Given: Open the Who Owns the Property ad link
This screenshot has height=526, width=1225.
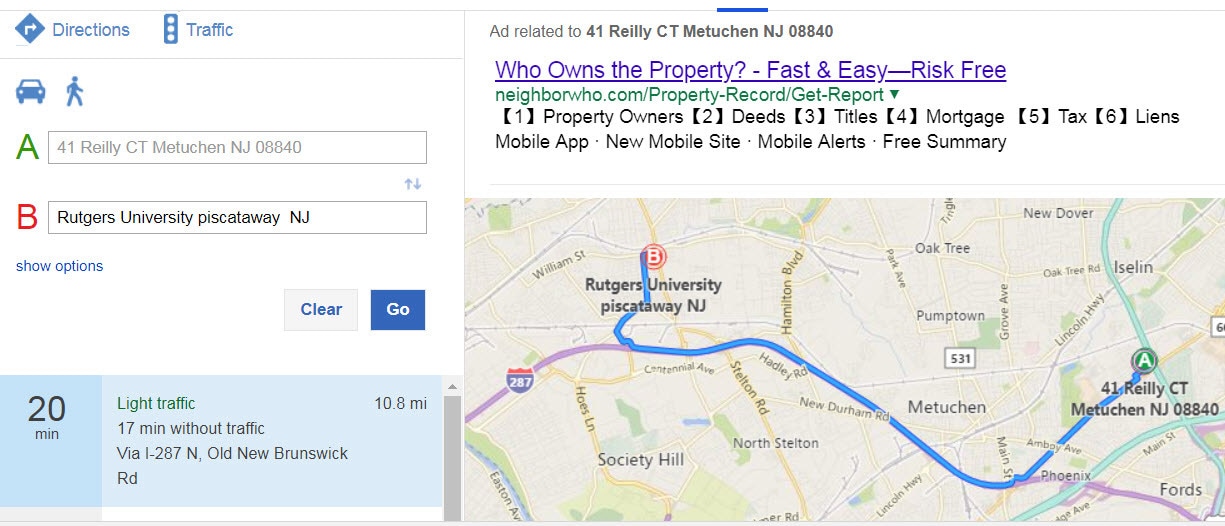Looking at the screenshot, I should [x=750, y=70].
